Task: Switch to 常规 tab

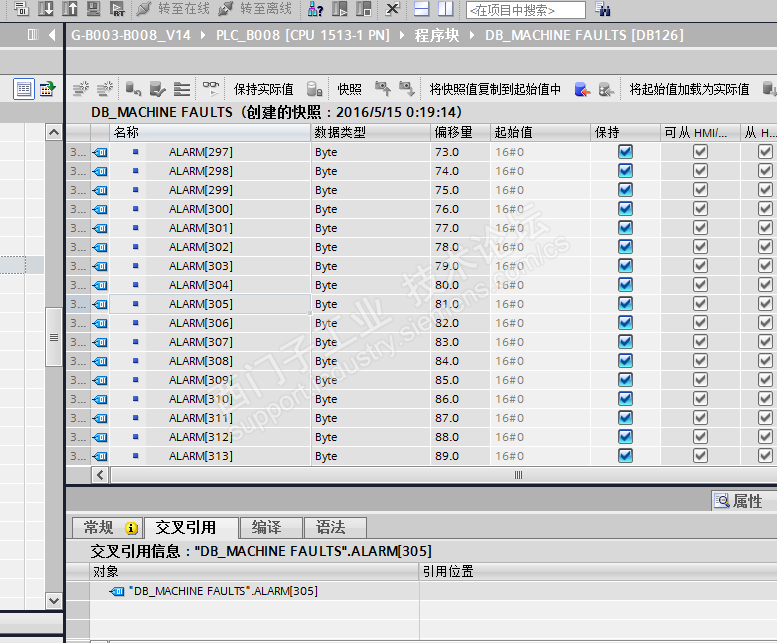Action: point(108,528)
